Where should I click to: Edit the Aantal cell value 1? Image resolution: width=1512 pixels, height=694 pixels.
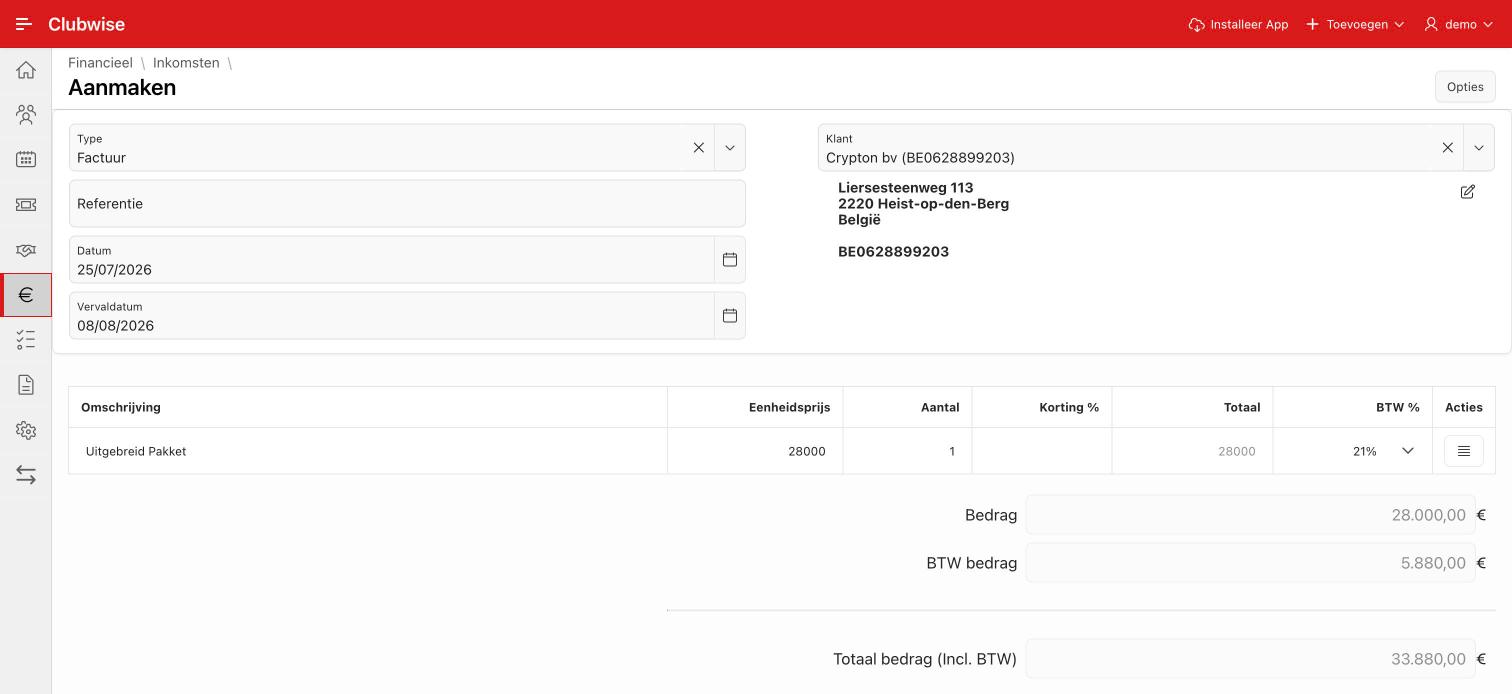907,451
